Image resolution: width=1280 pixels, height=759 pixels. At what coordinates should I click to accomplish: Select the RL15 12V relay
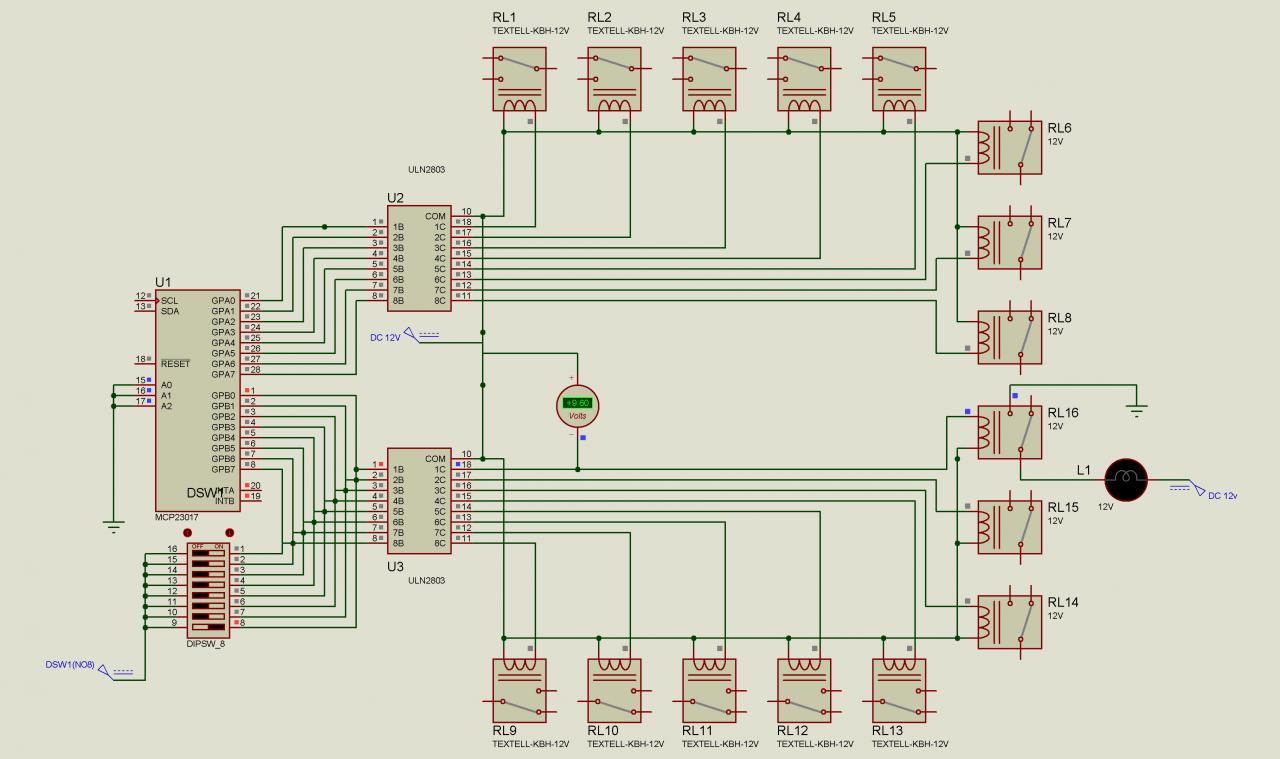(x=1009, y=528)
